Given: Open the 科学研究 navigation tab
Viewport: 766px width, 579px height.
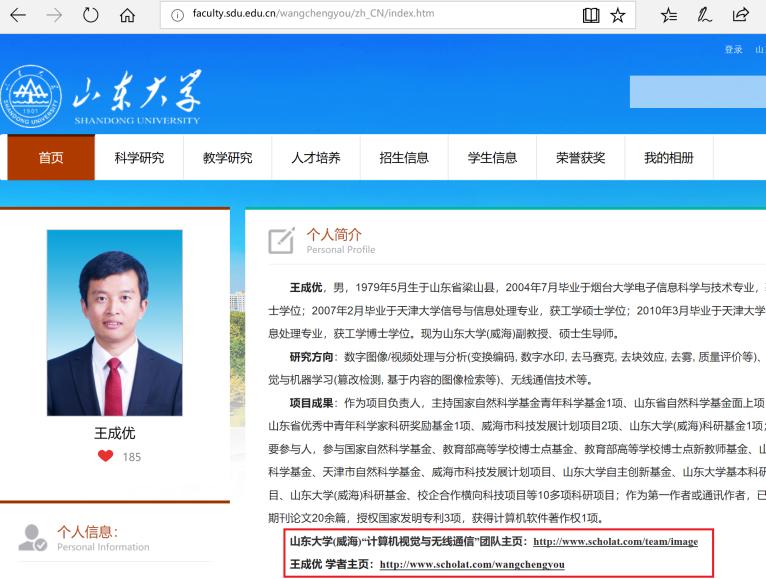Looking at the screenshot, I should click(139, 157).
